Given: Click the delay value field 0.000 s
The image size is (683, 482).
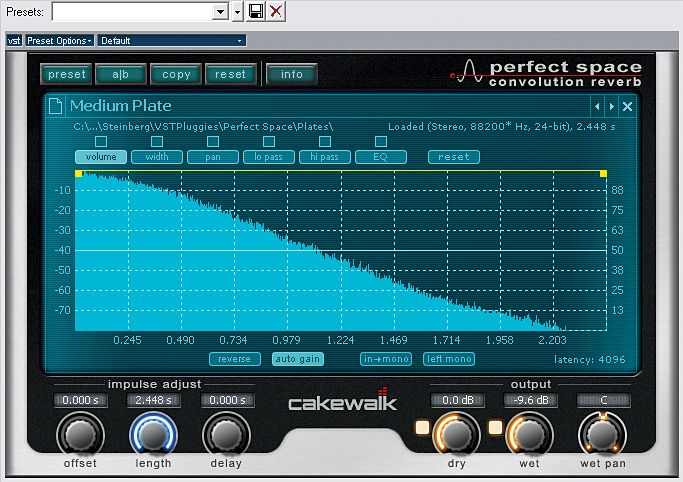Looking at the screenshot, I should (227, 400).
